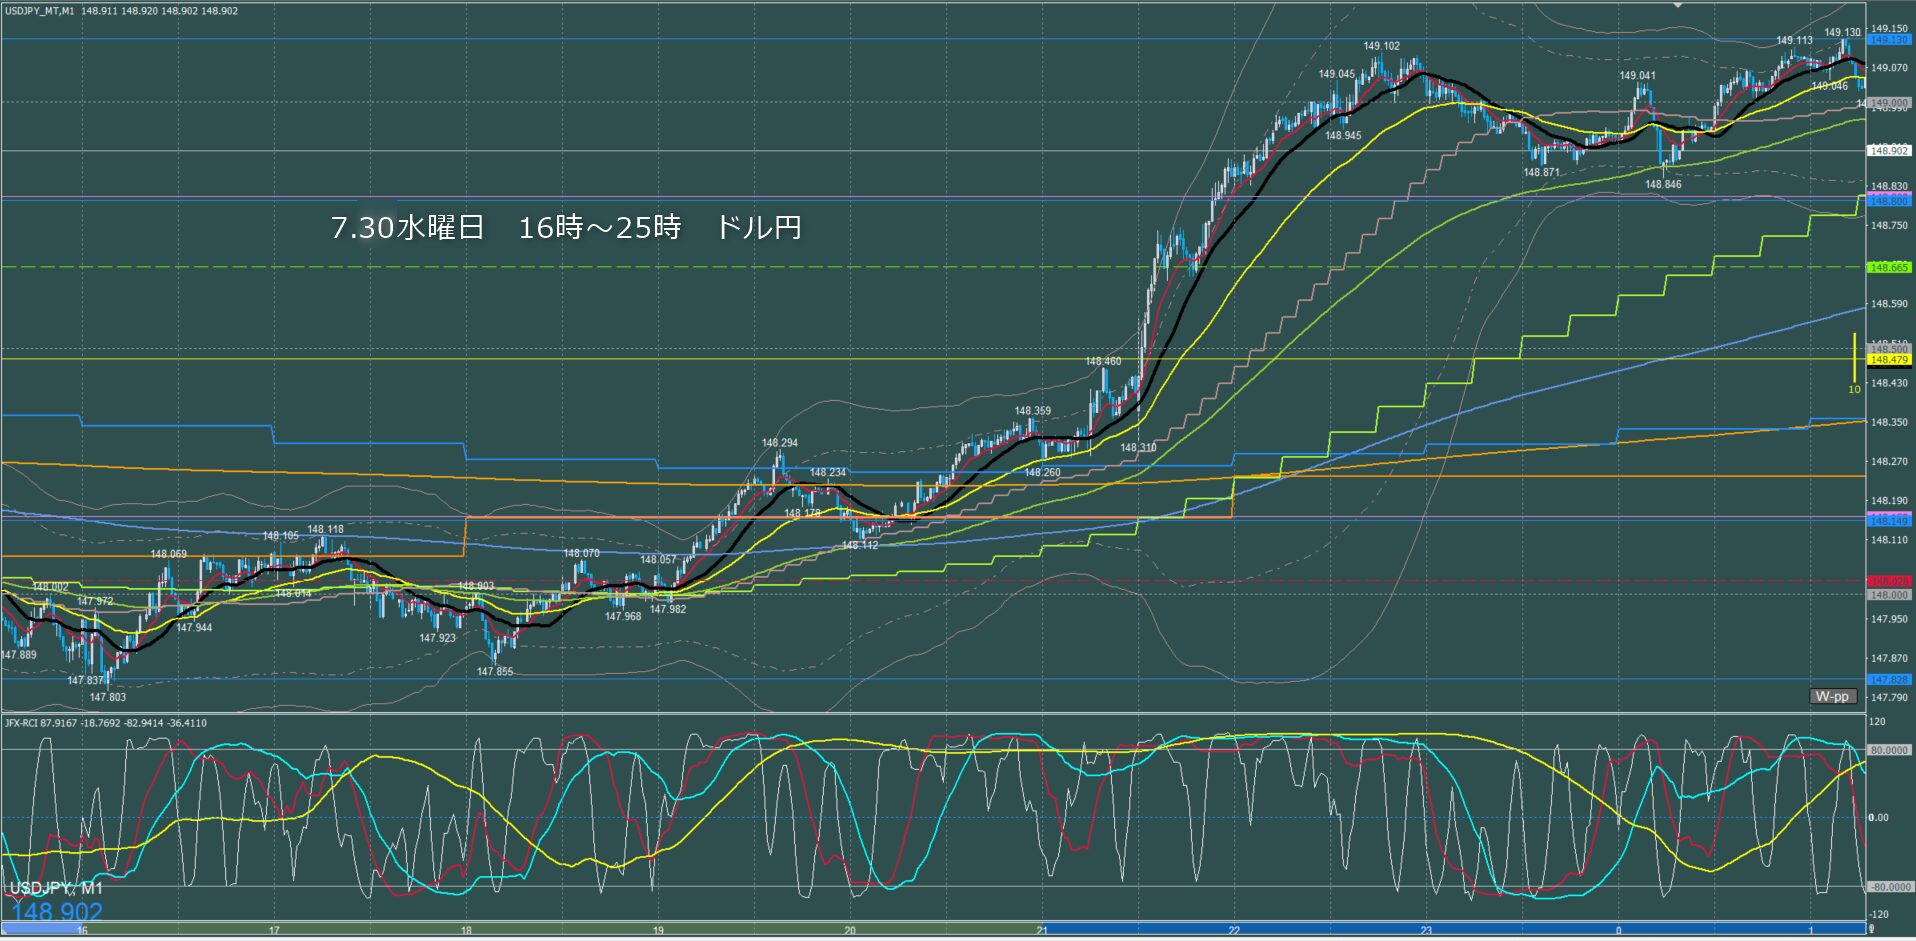This screenshot has height=941, width=1916.
Task: Click the small icon at timeline's right end
Action: click(1872, 930)
